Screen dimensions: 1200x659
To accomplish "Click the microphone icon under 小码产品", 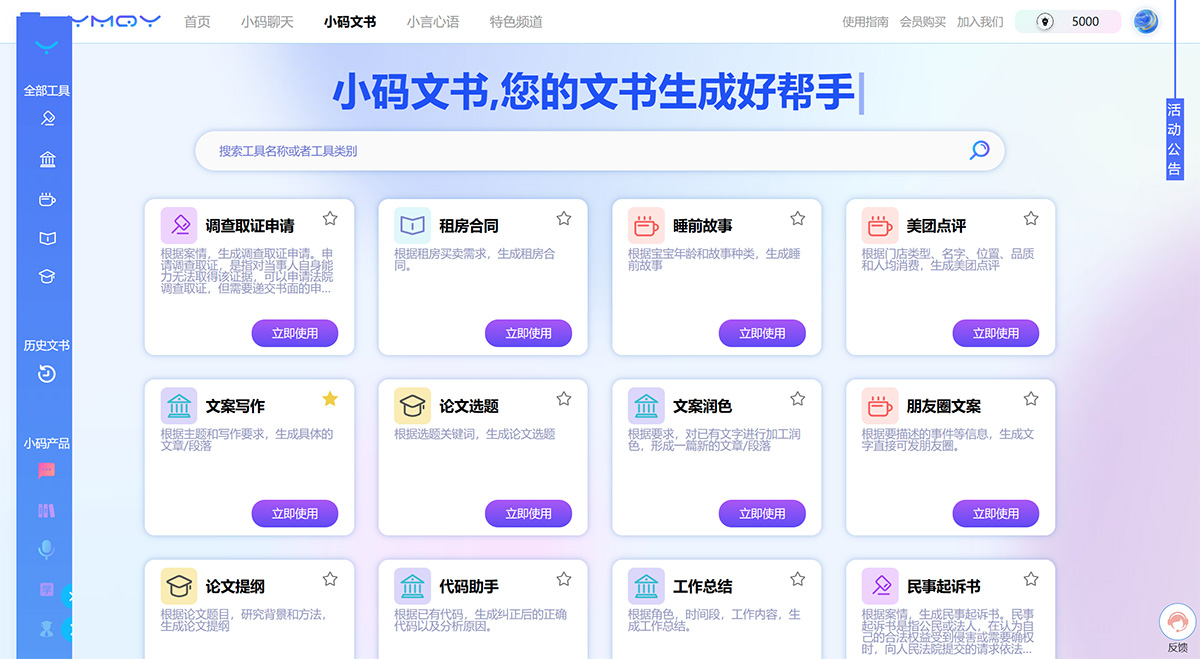I will (46, 549).
